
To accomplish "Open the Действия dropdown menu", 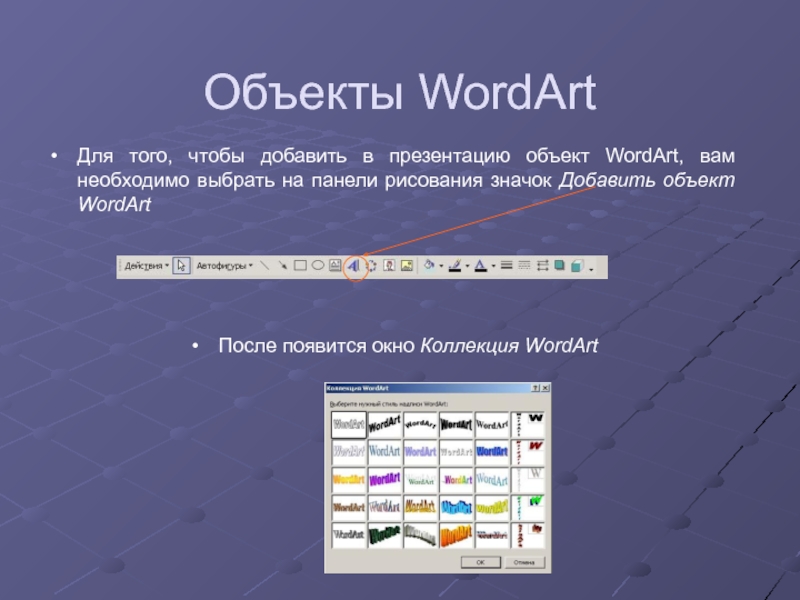I will 145,266.
